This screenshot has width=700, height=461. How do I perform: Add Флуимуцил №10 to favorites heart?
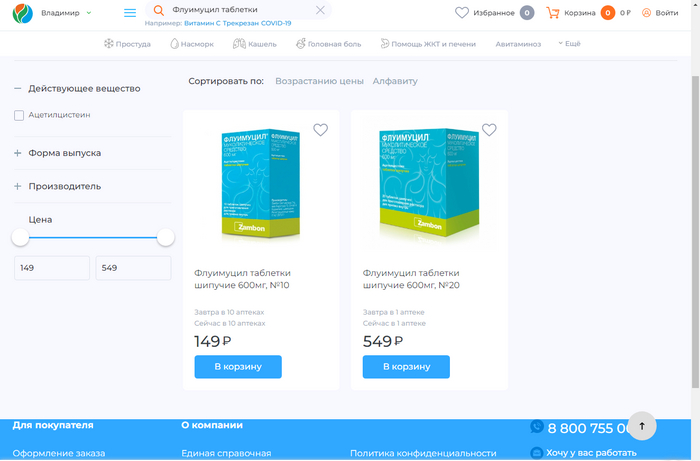click(x=321, y=130)
